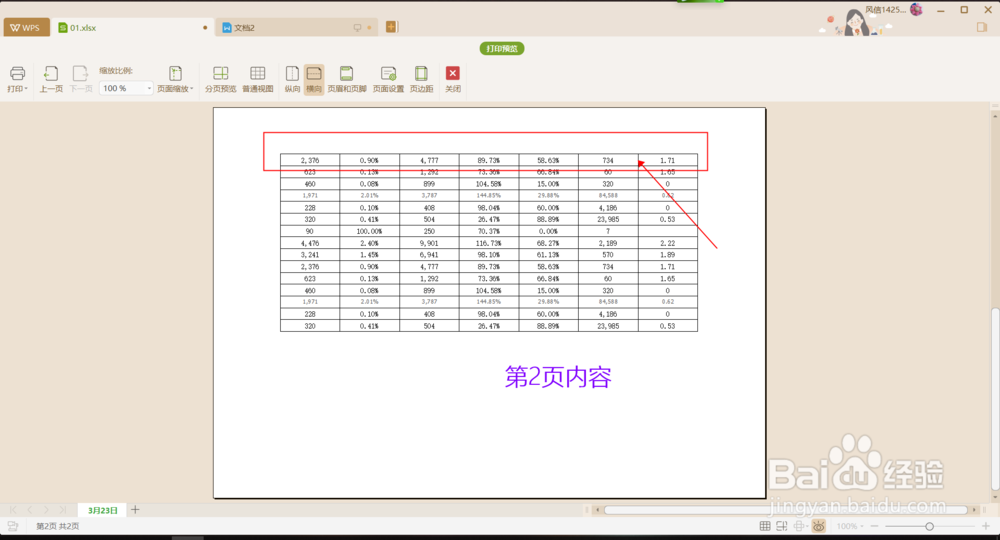Click the cell showing 3,241
Screen dimensions: 1000x540
tap(310, 254)
